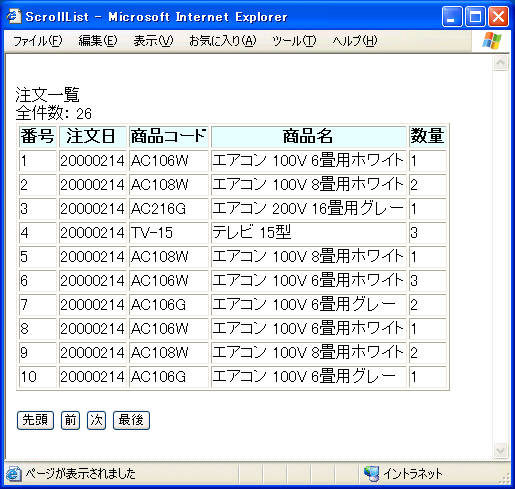Click the 最後 button

[131, 420]
